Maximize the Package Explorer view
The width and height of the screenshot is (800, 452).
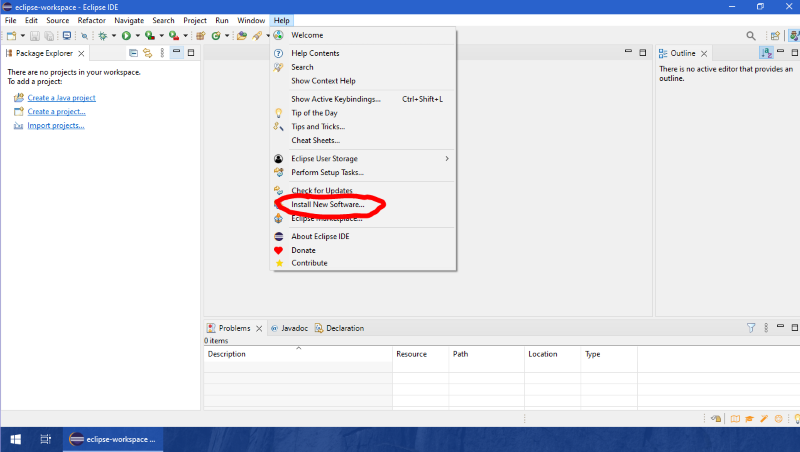(191, 52)
